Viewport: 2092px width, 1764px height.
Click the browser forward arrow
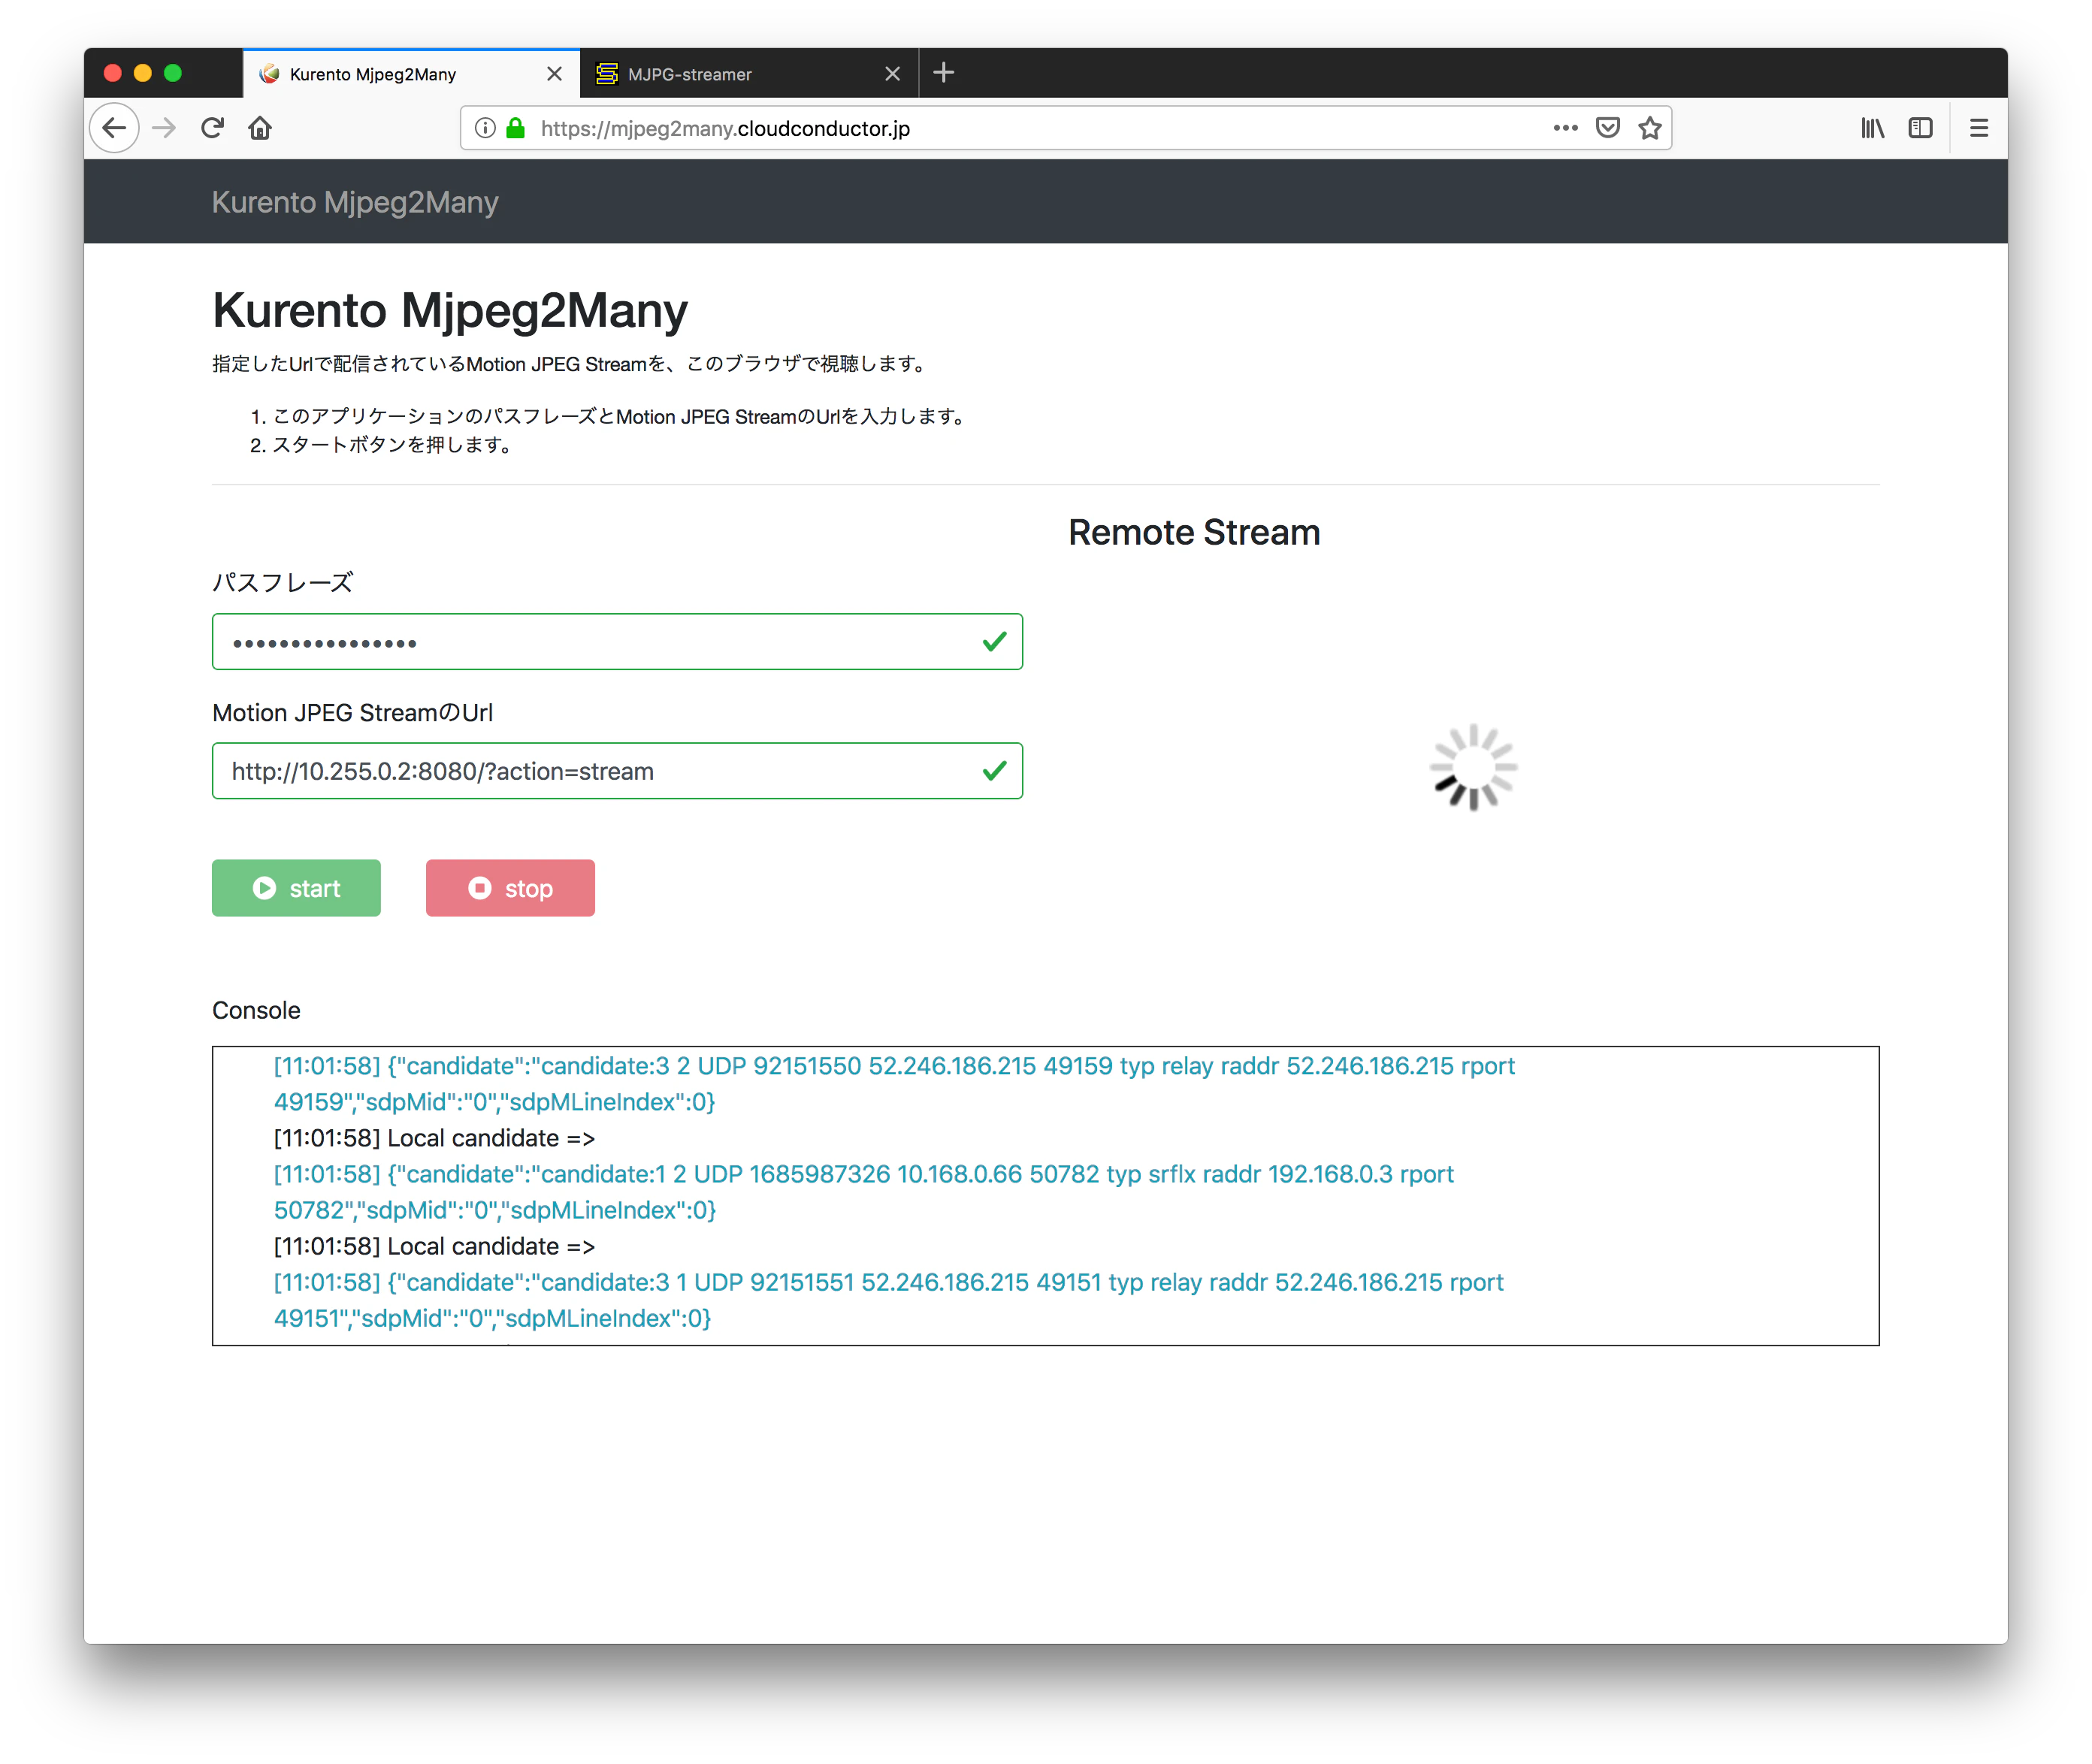164,128
